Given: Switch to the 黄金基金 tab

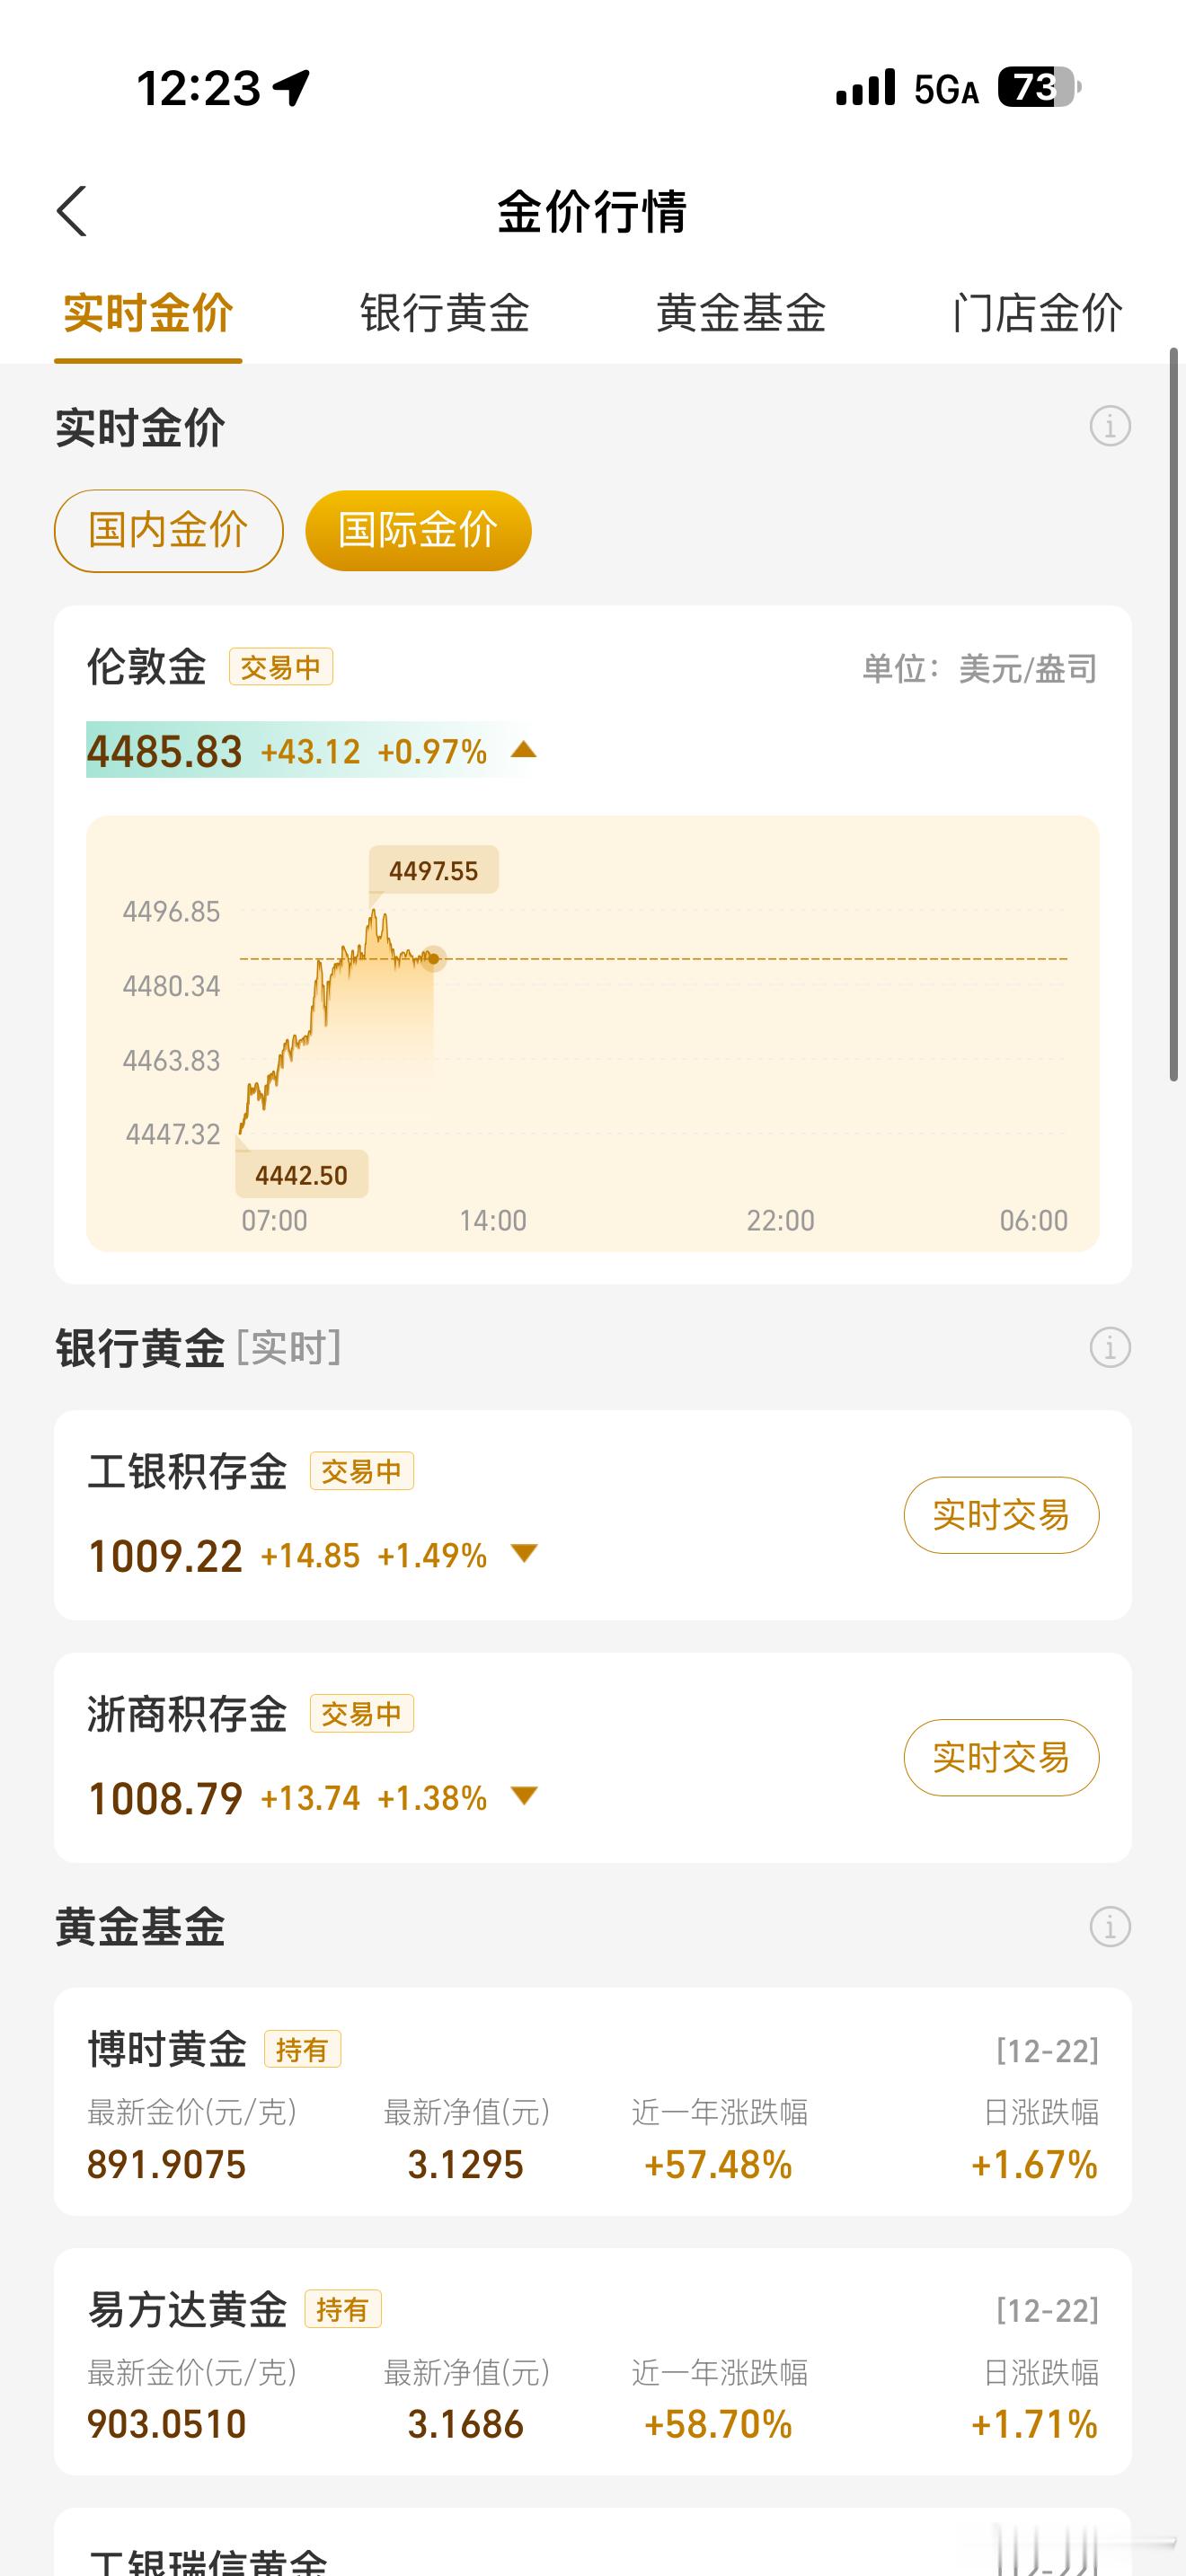Looking at the screenshot, I should pos(741,313).
